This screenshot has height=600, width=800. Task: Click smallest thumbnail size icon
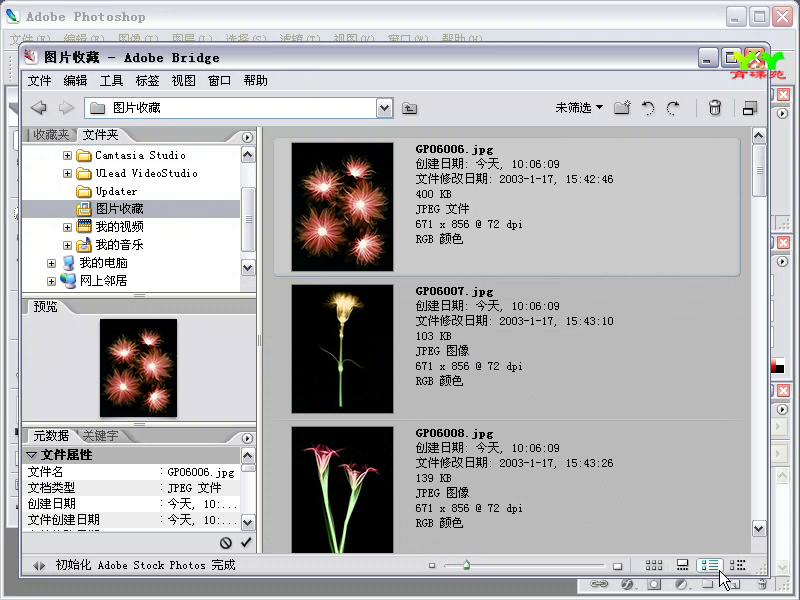tap(432, 565)
